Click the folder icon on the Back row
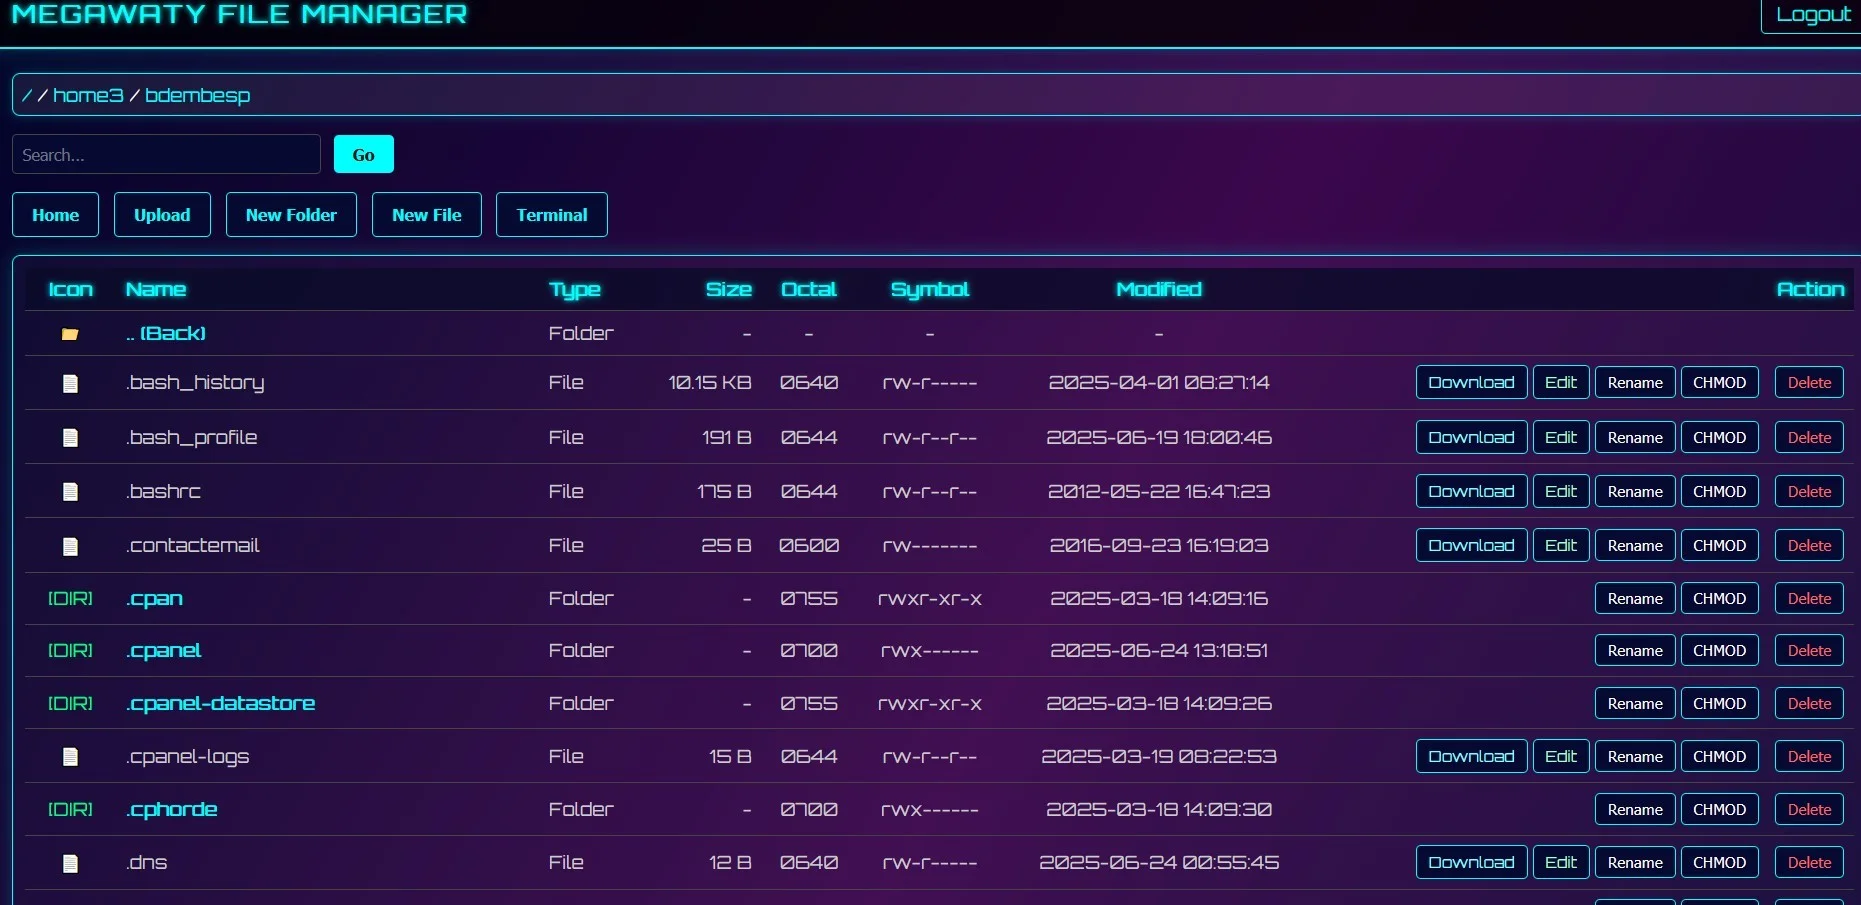1861x905 pixels. 70,334
